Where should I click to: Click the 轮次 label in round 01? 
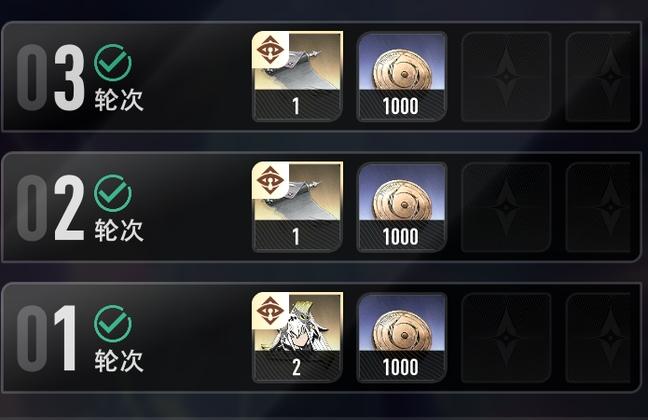tap(119, 361)
